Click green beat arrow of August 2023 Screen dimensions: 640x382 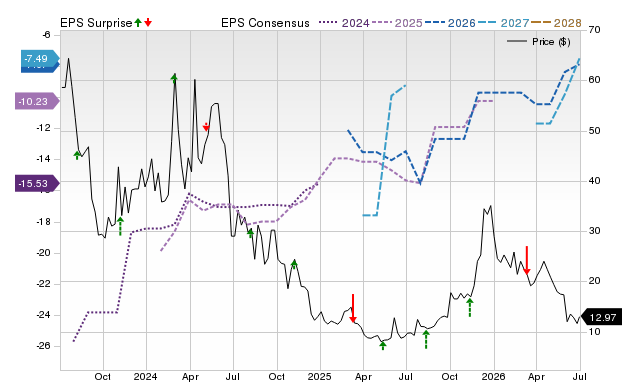coord(77,155)
